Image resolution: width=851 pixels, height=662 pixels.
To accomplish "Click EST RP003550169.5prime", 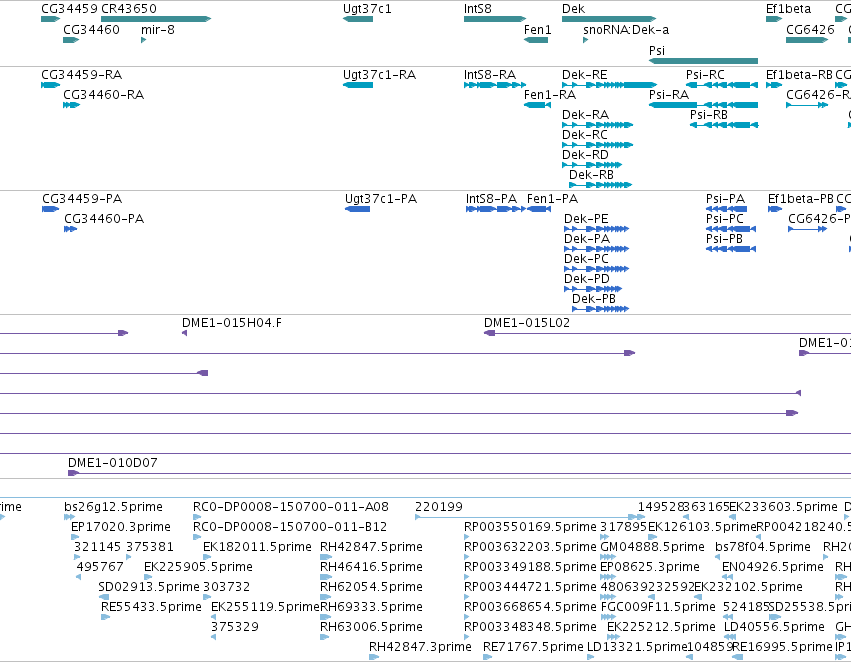I will [x=467, y=537].
